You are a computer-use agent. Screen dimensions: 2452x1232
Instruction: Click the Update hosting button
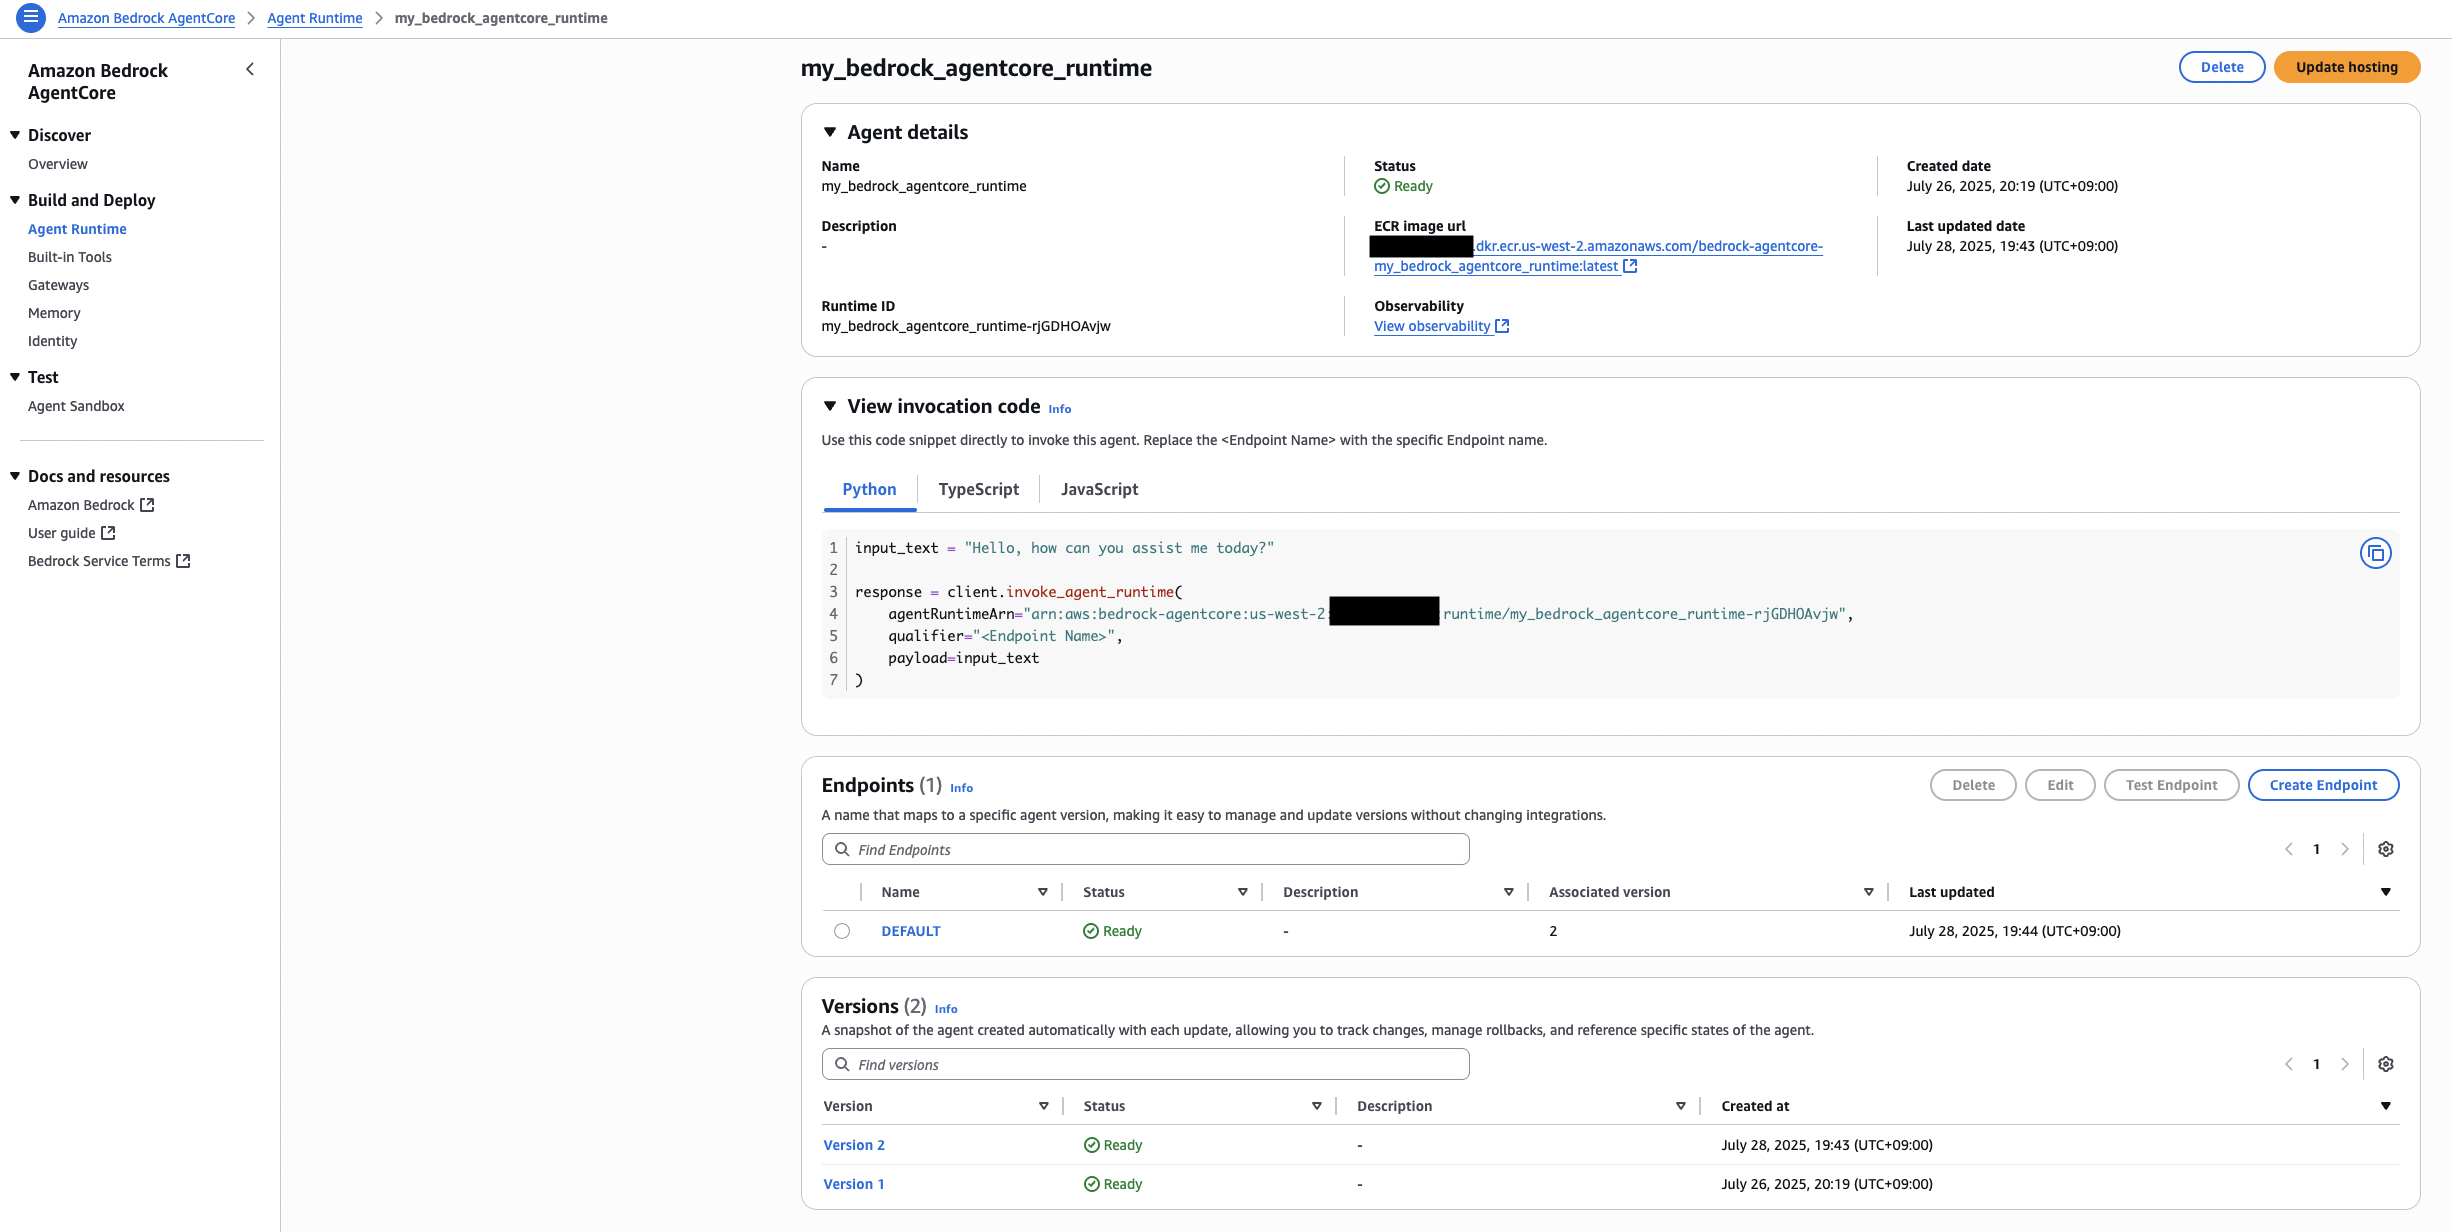click(x=2346, y=67)
